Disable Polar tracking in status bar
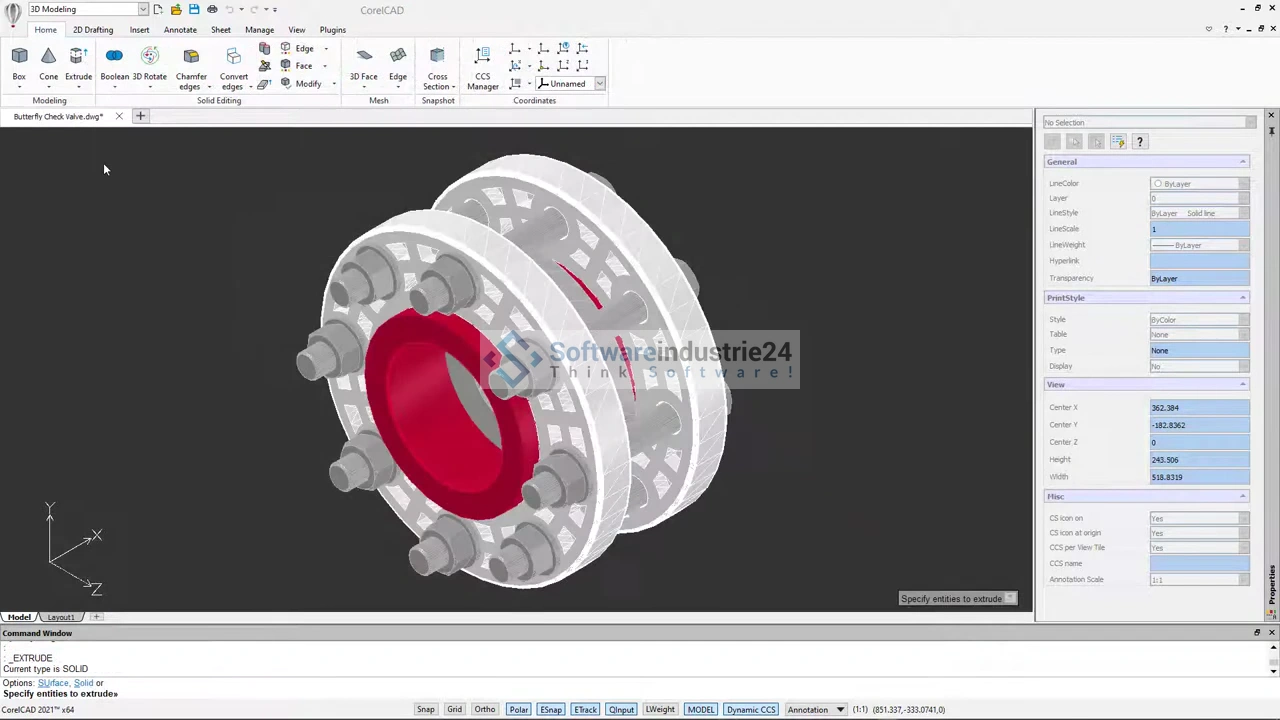This screenshot has width=1280, height=720. (518, 710)
